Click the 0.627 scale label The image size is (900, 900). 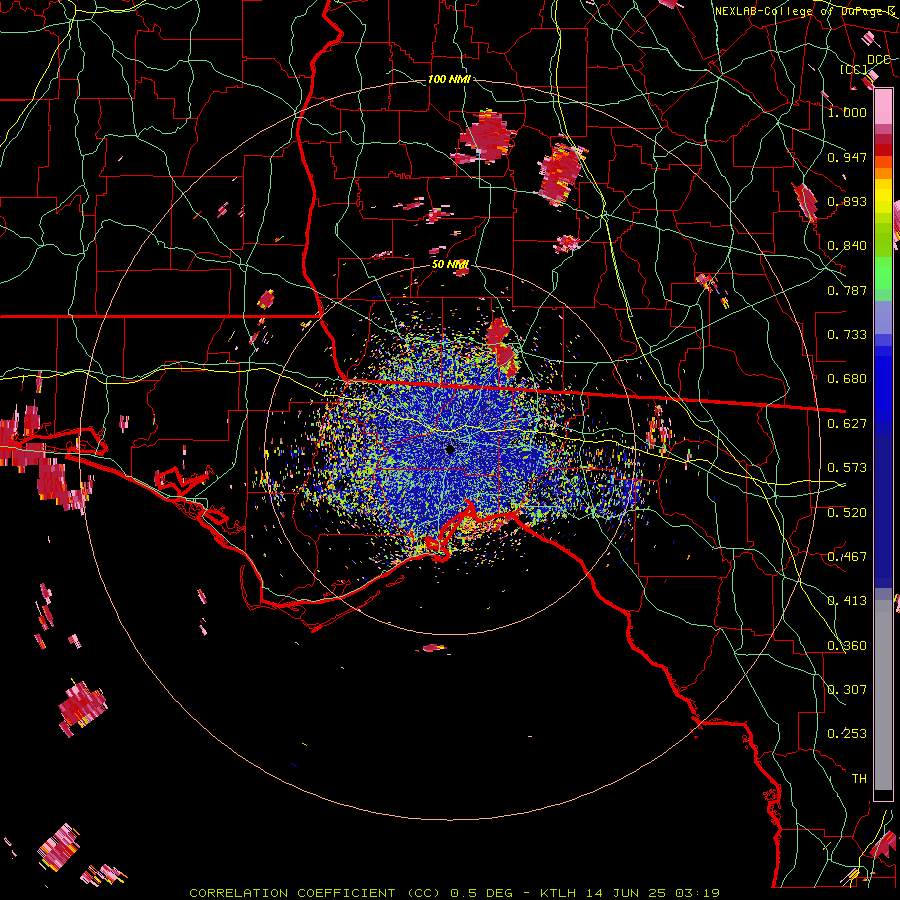coord(847,424)
